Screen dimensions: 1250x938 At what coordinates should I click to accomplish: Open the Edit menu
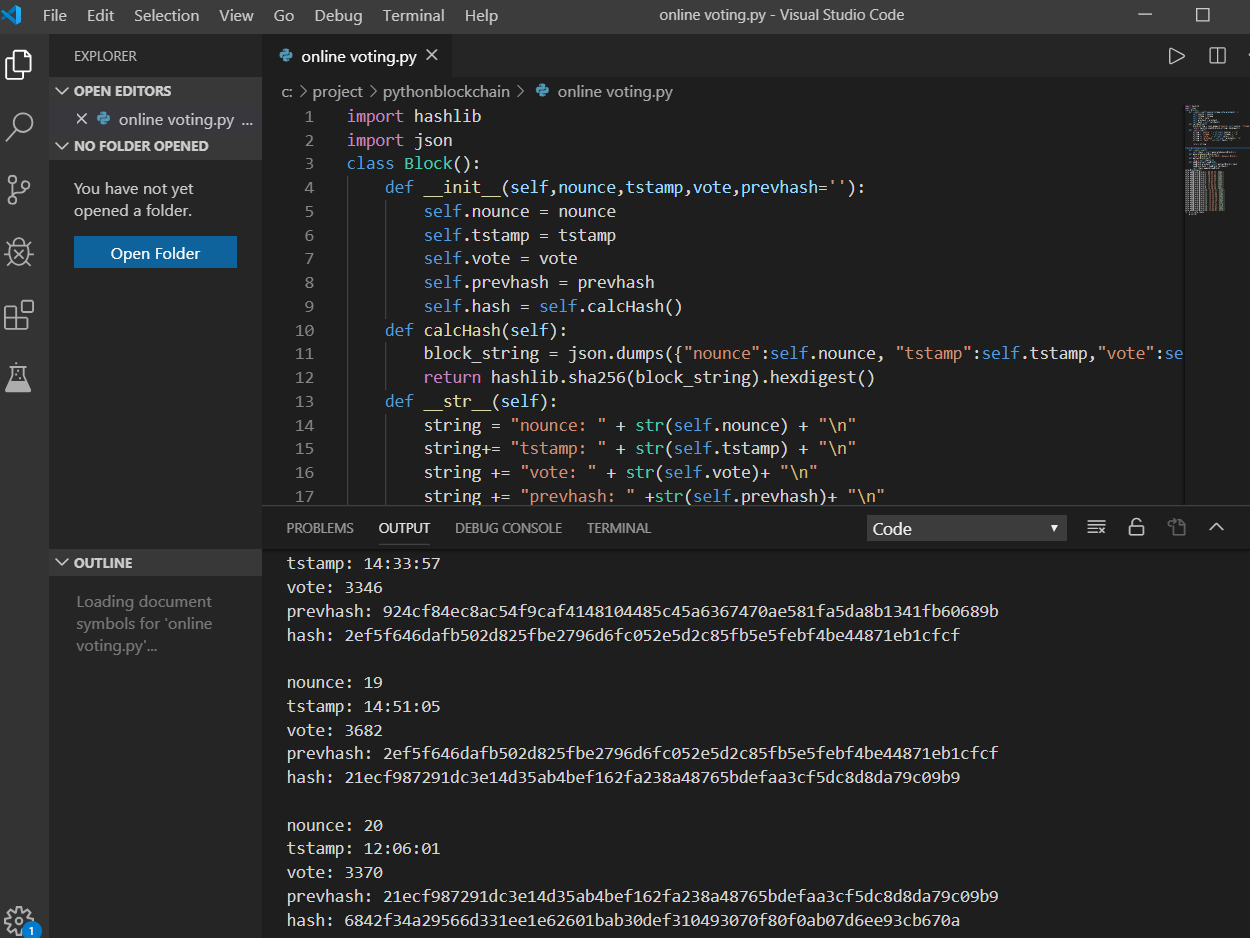(100, 15)
